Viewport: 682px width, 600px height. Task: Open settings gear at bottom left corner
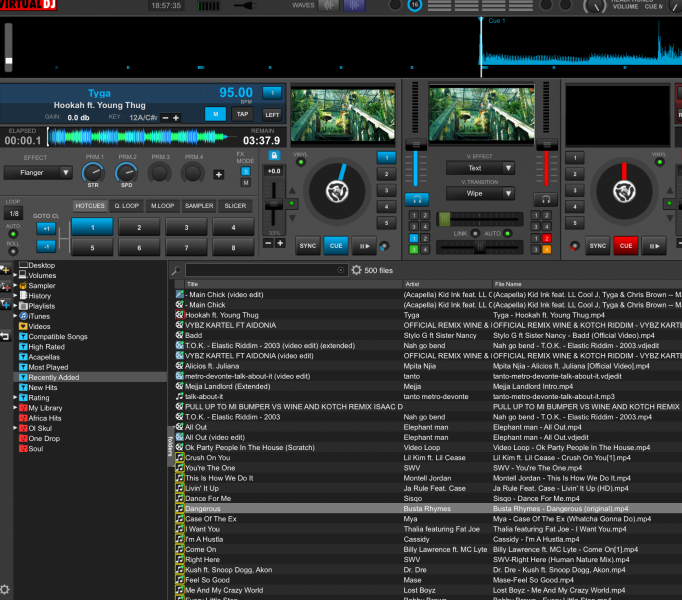[5, 590]
